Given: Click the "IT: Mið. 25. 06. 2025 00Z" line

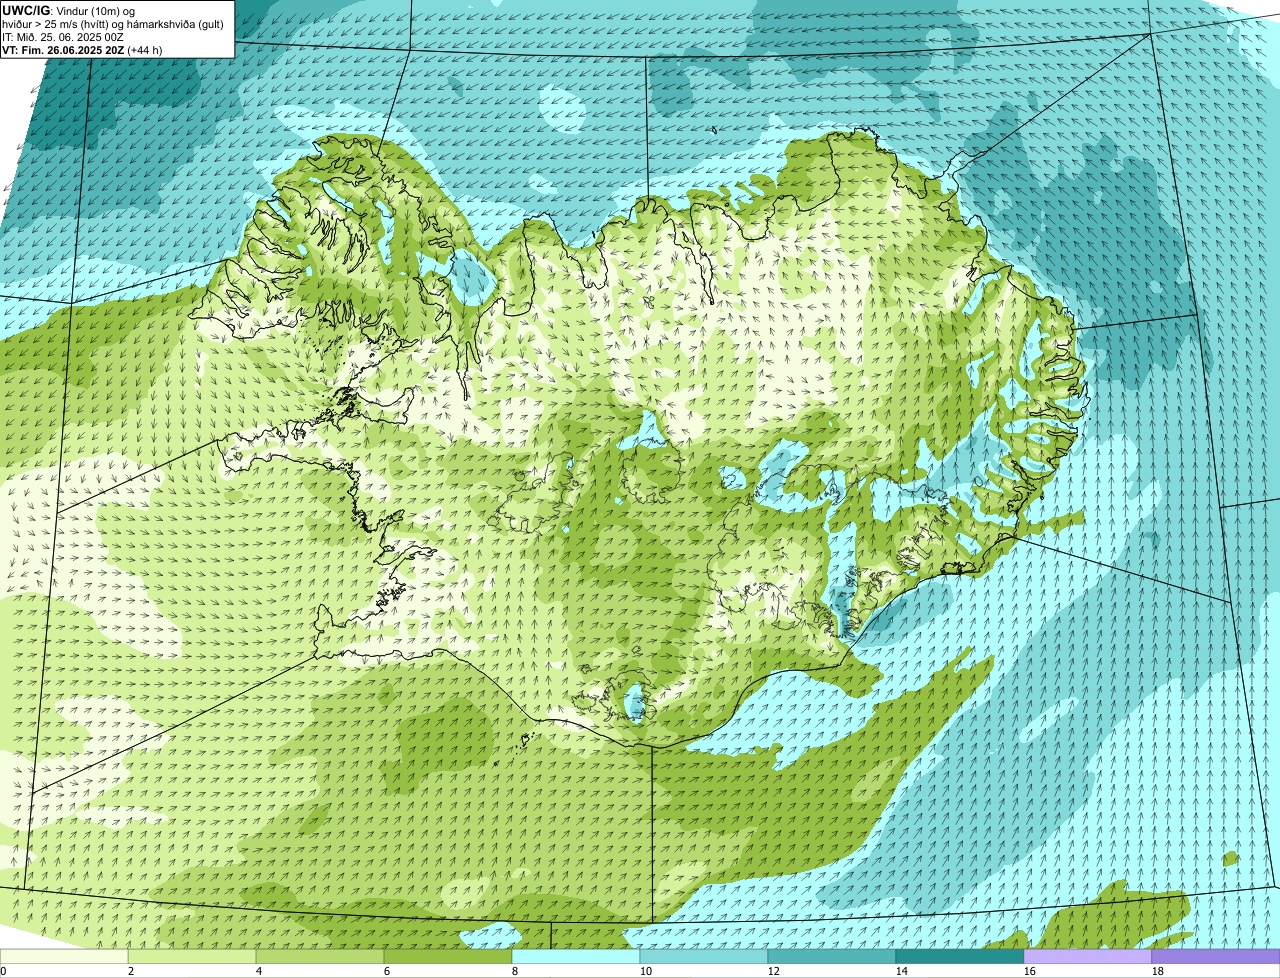Looking at the screenshot, I should coord(63,36).
